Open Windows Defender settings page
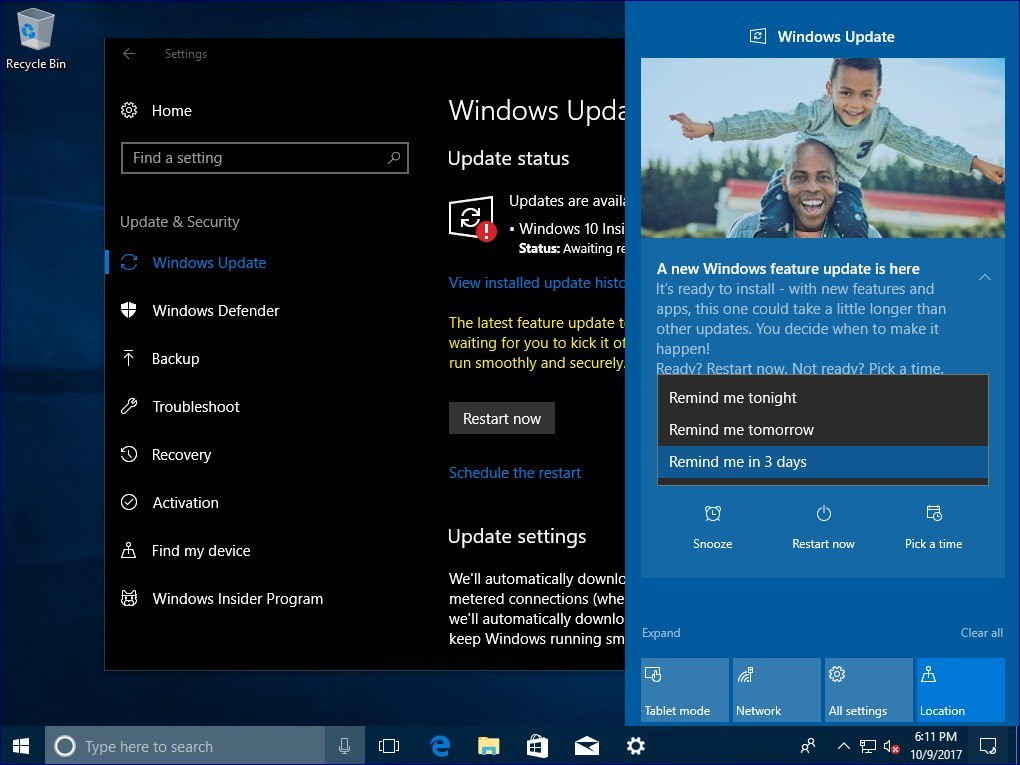This screenshot has width=1020, height=765. click(215, 310)
